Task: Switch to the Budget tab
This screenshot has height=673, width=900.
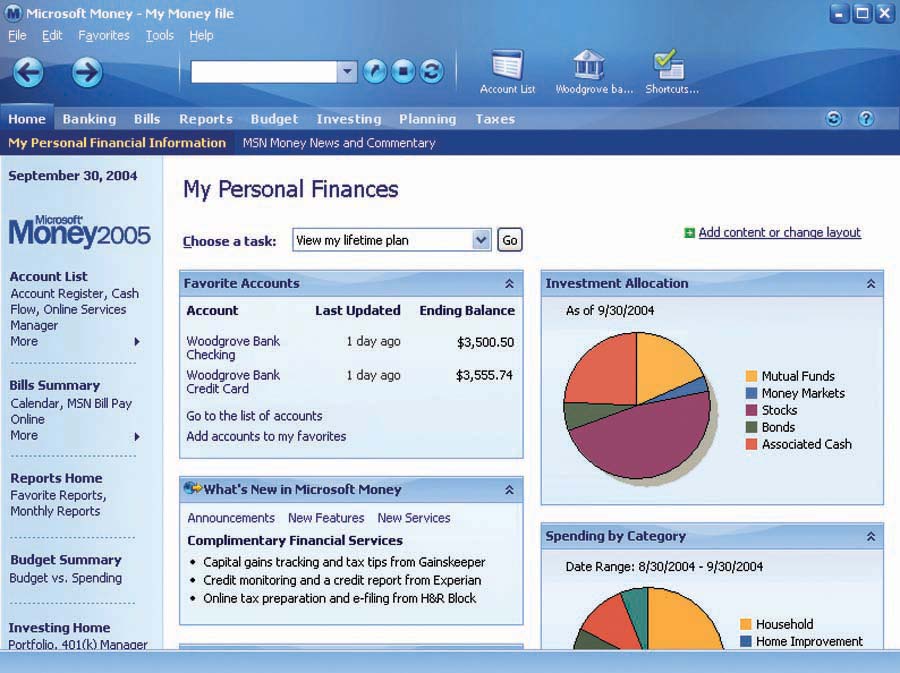Action: coord(274,119)
